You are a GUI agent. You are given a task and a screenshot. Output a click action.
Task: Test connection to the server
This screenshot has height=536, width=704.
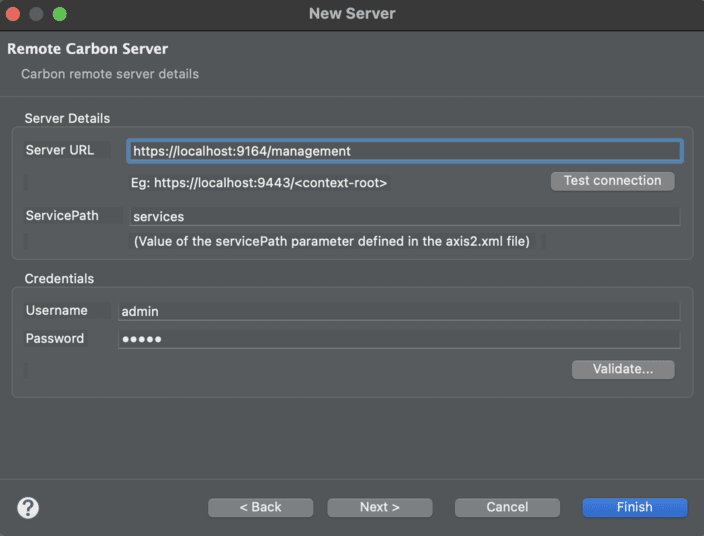[612, 181]
